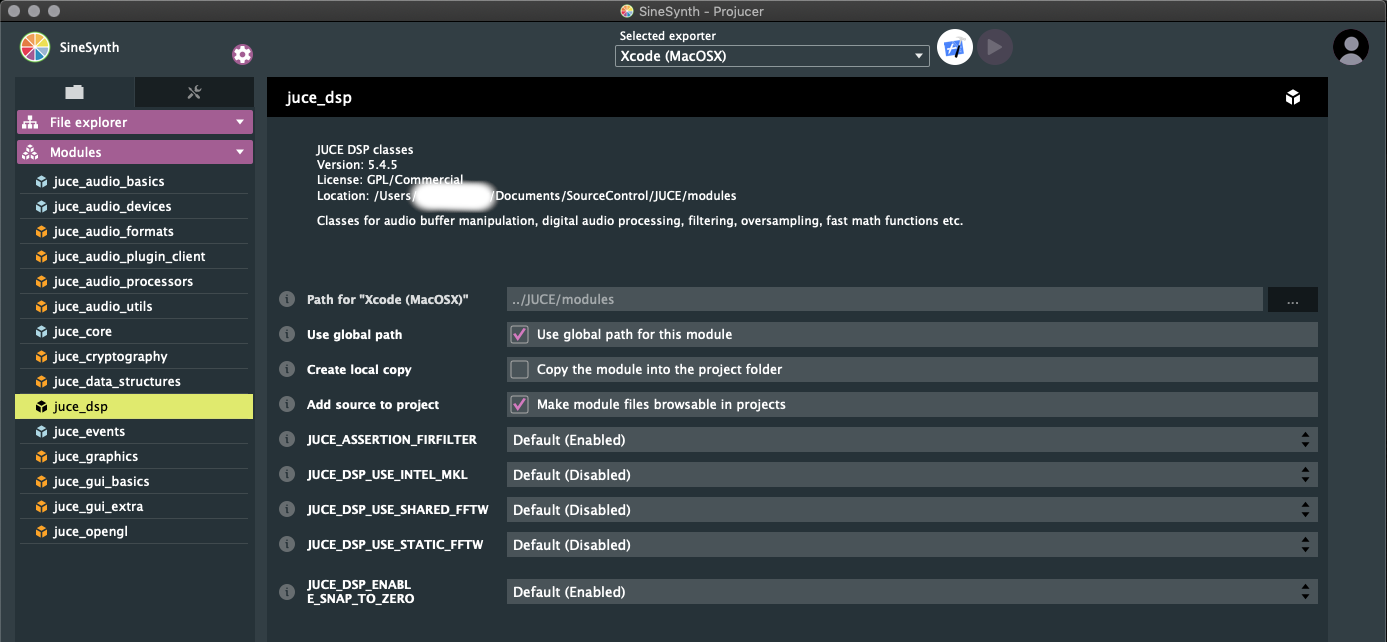Click info icon for JUCE_DSP_USE_SHARED_FFTW

287,509
